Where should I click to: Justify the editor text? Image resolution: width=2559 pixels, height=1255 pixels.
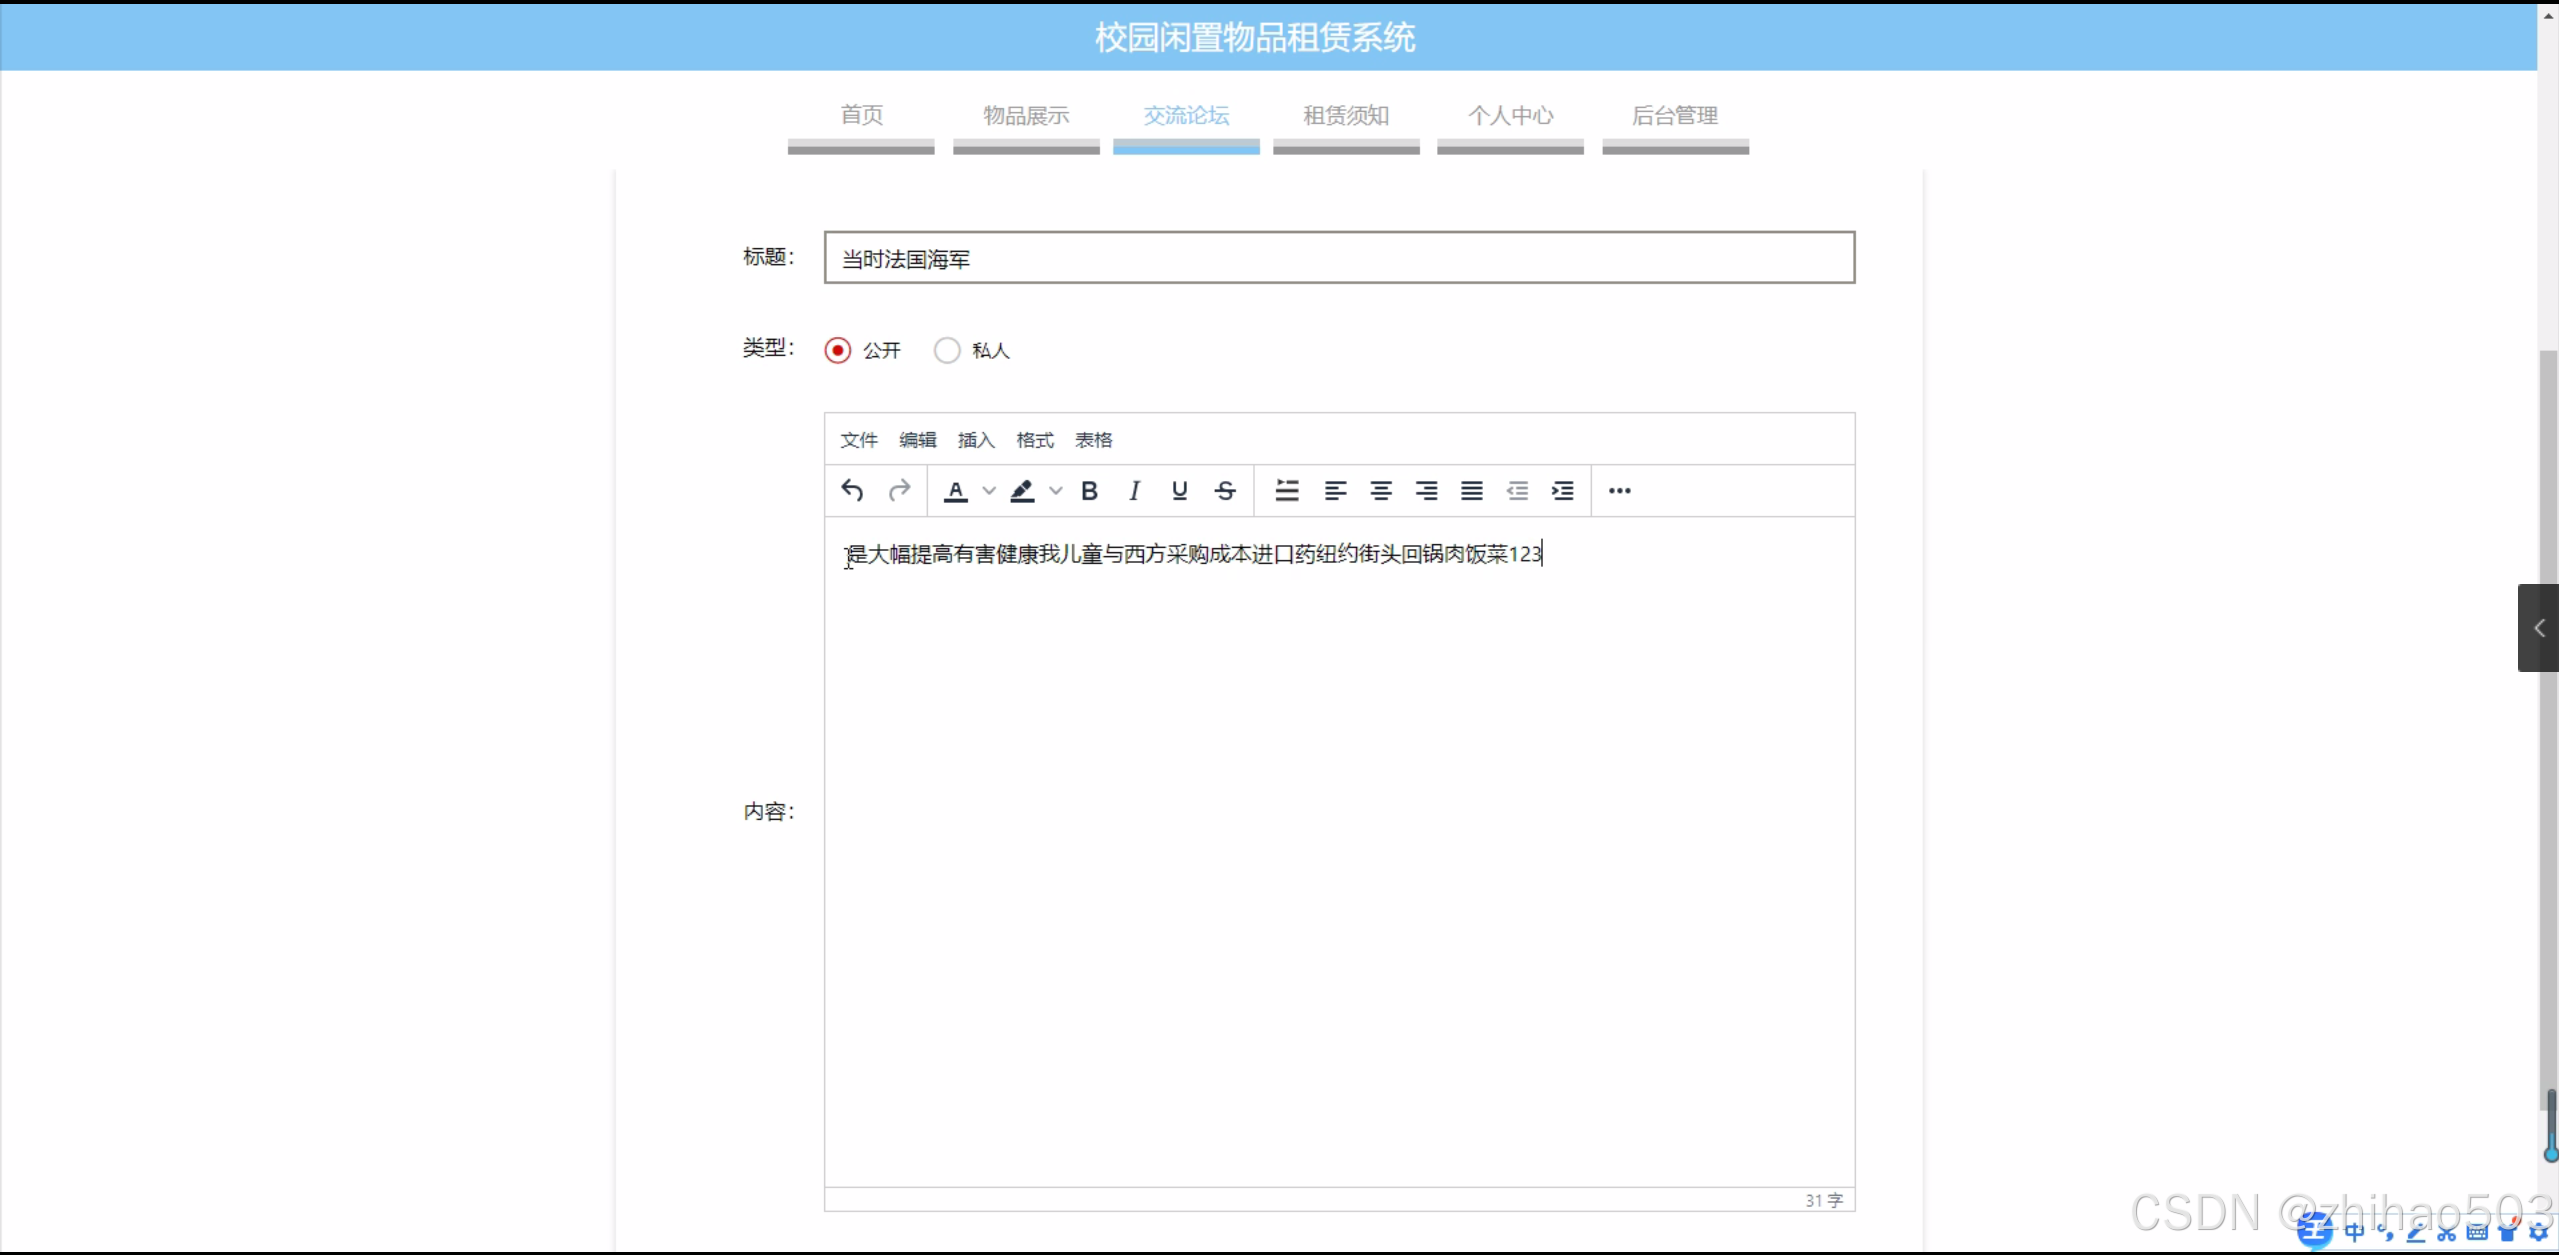(x=1471, y=490)
